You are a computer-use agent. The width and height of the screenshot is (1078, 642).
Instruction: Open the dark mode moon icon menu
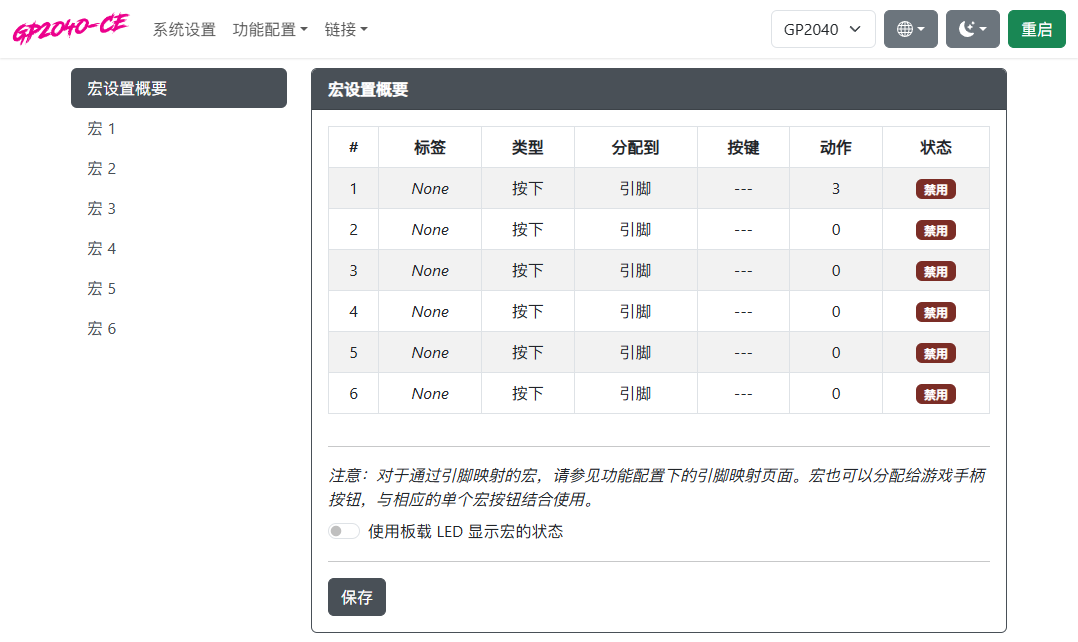972,28
